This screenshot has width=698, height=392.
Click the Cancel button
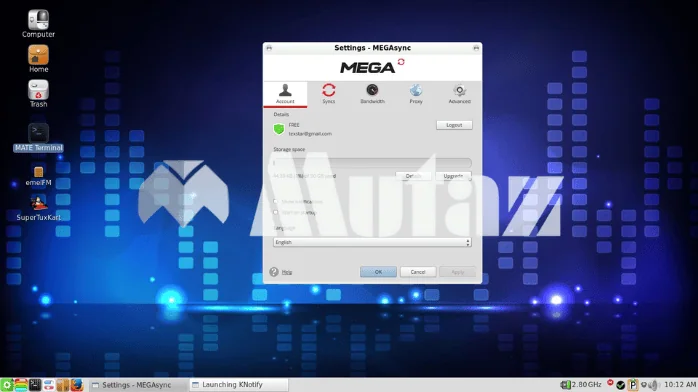(x=418, y=272)
